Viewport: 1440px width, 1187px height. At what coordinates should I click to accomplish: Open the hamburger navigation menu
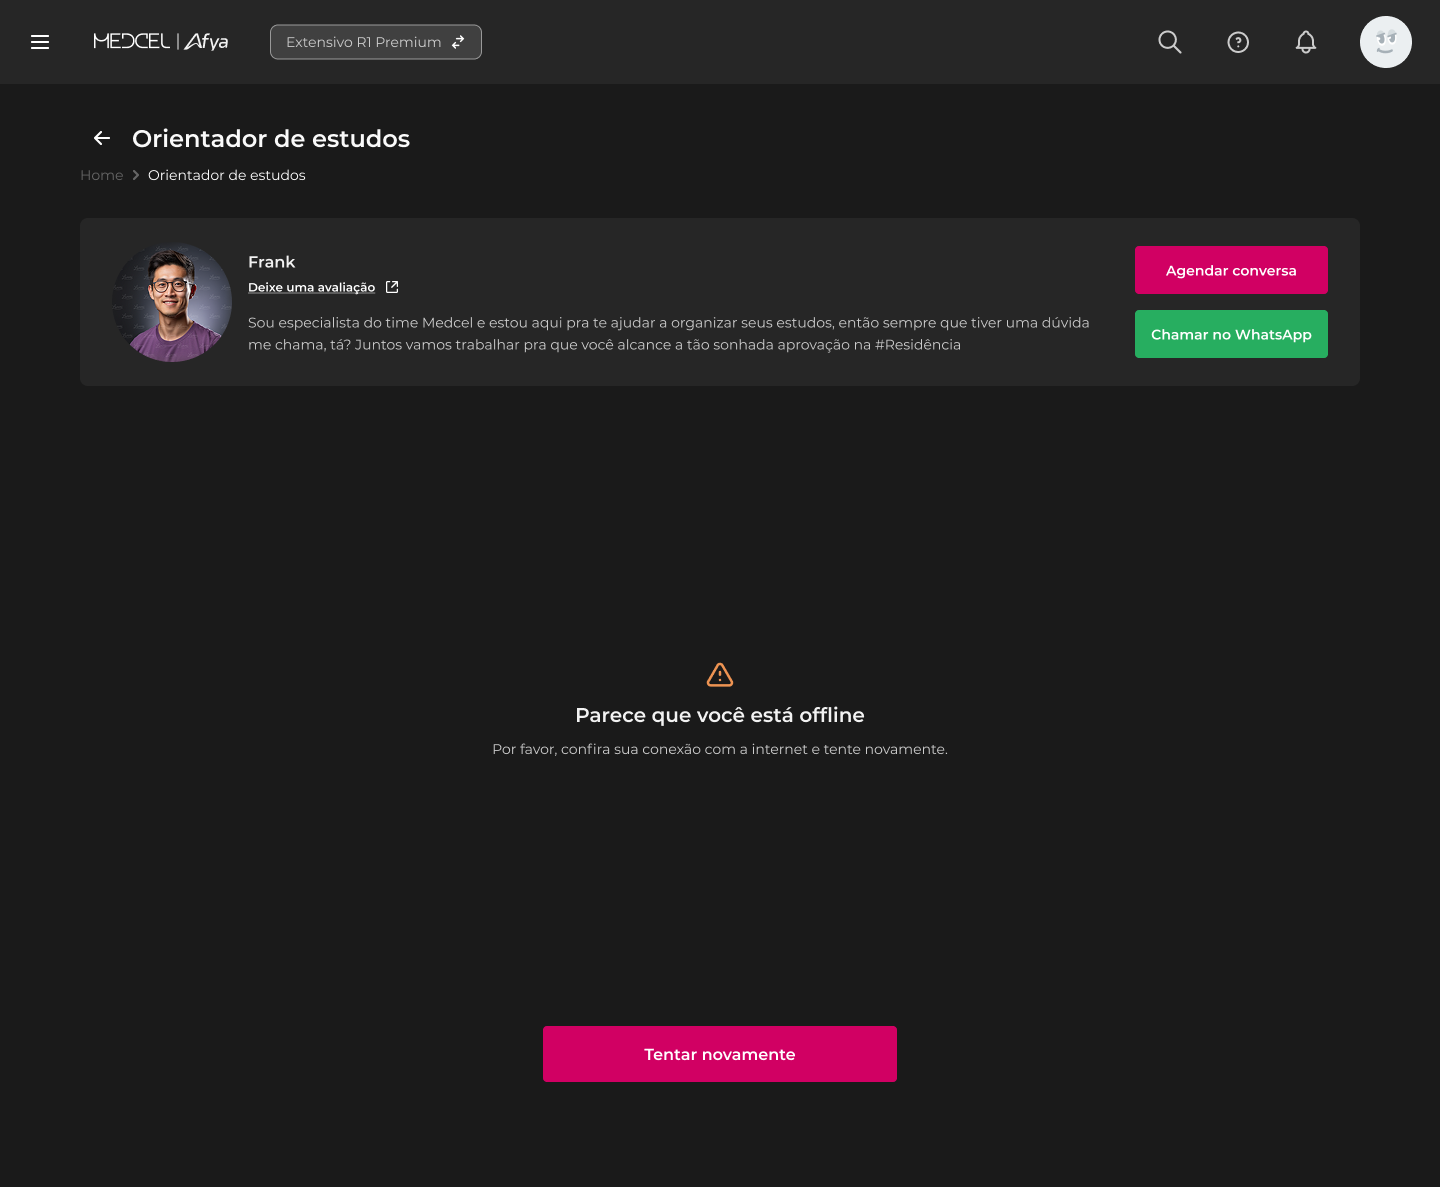(40, 42)
